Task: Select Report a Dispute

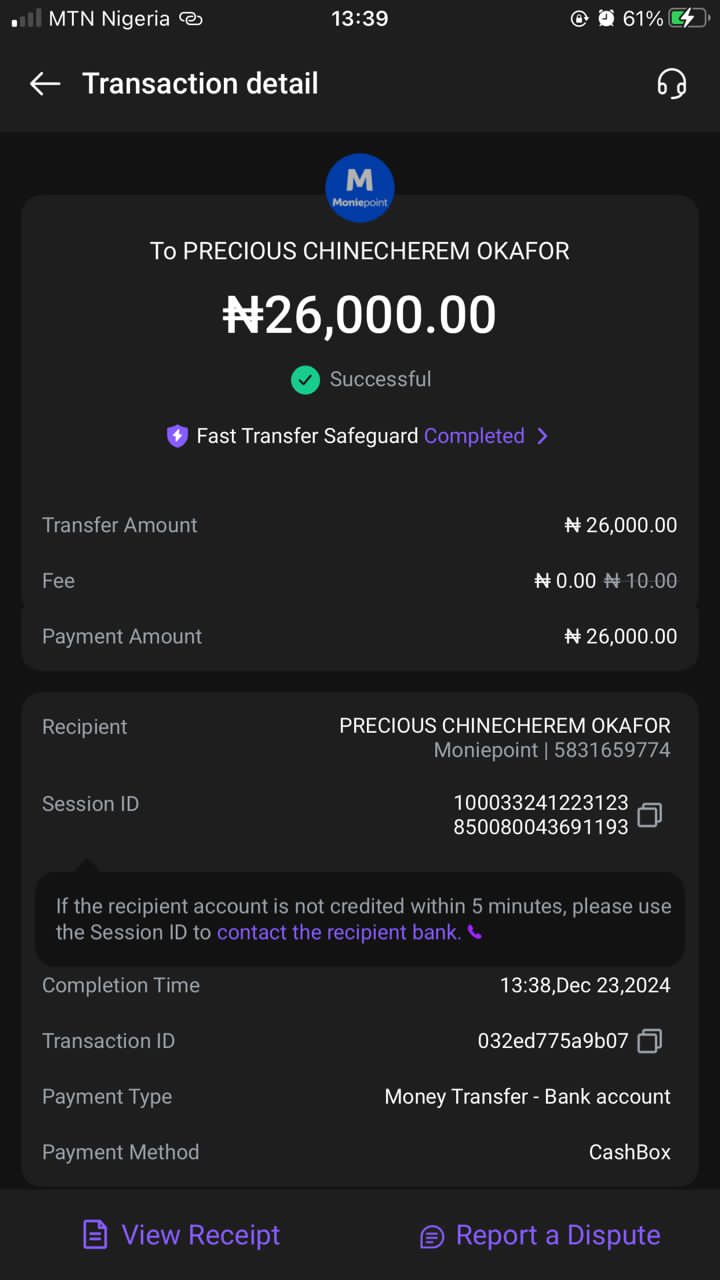Action: pyautogui.click(x=557, y=1235)
